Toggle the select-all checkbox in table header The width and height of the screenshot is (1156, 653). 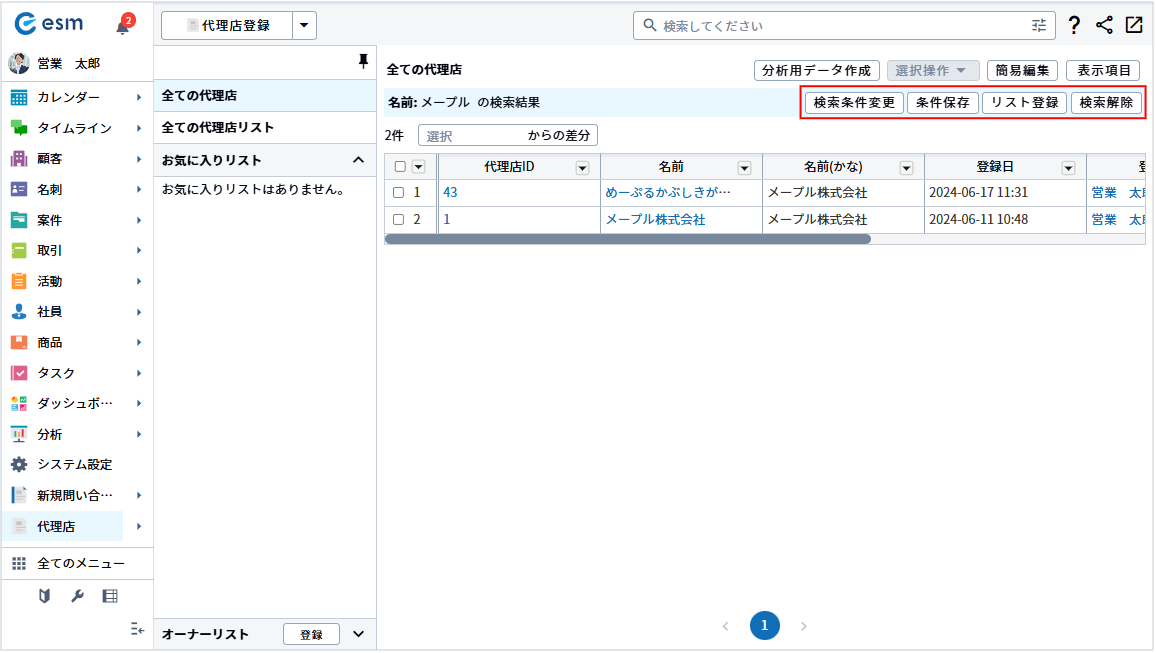(x=400, y=167)
